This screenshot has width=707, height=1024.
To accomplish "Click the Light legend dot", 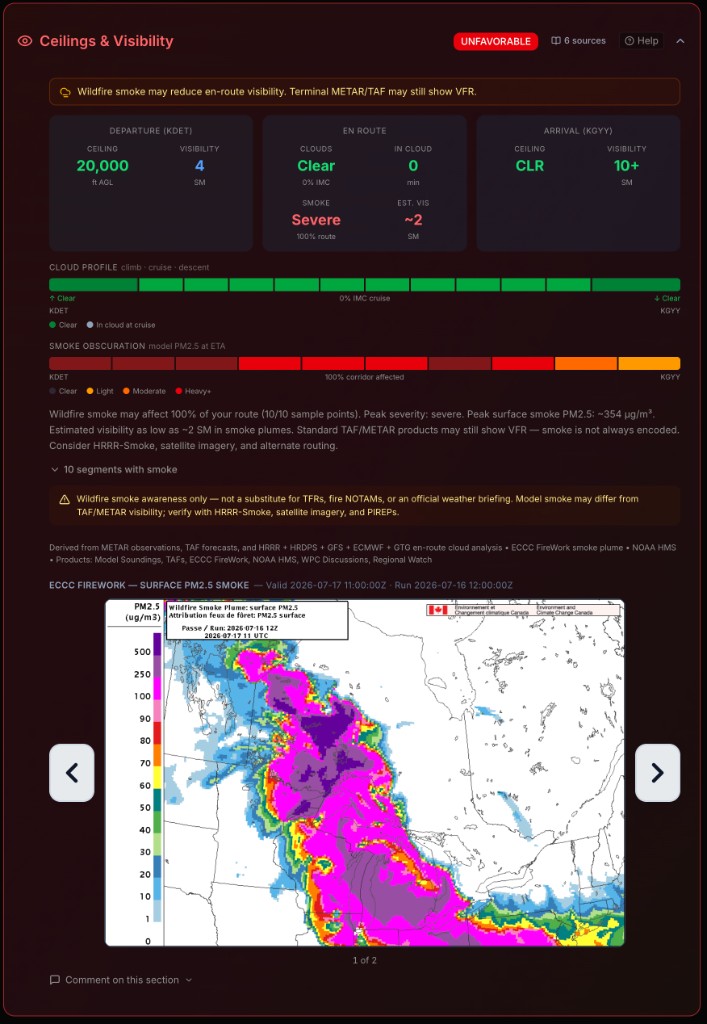I will click(x=90, y=391).
